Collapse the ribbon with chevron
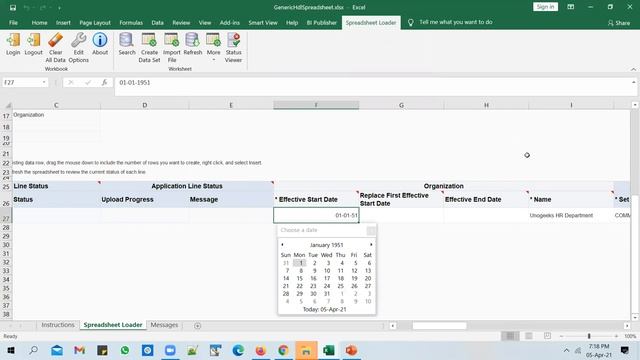Screen dimensions: 640x360 pos(633,69)
